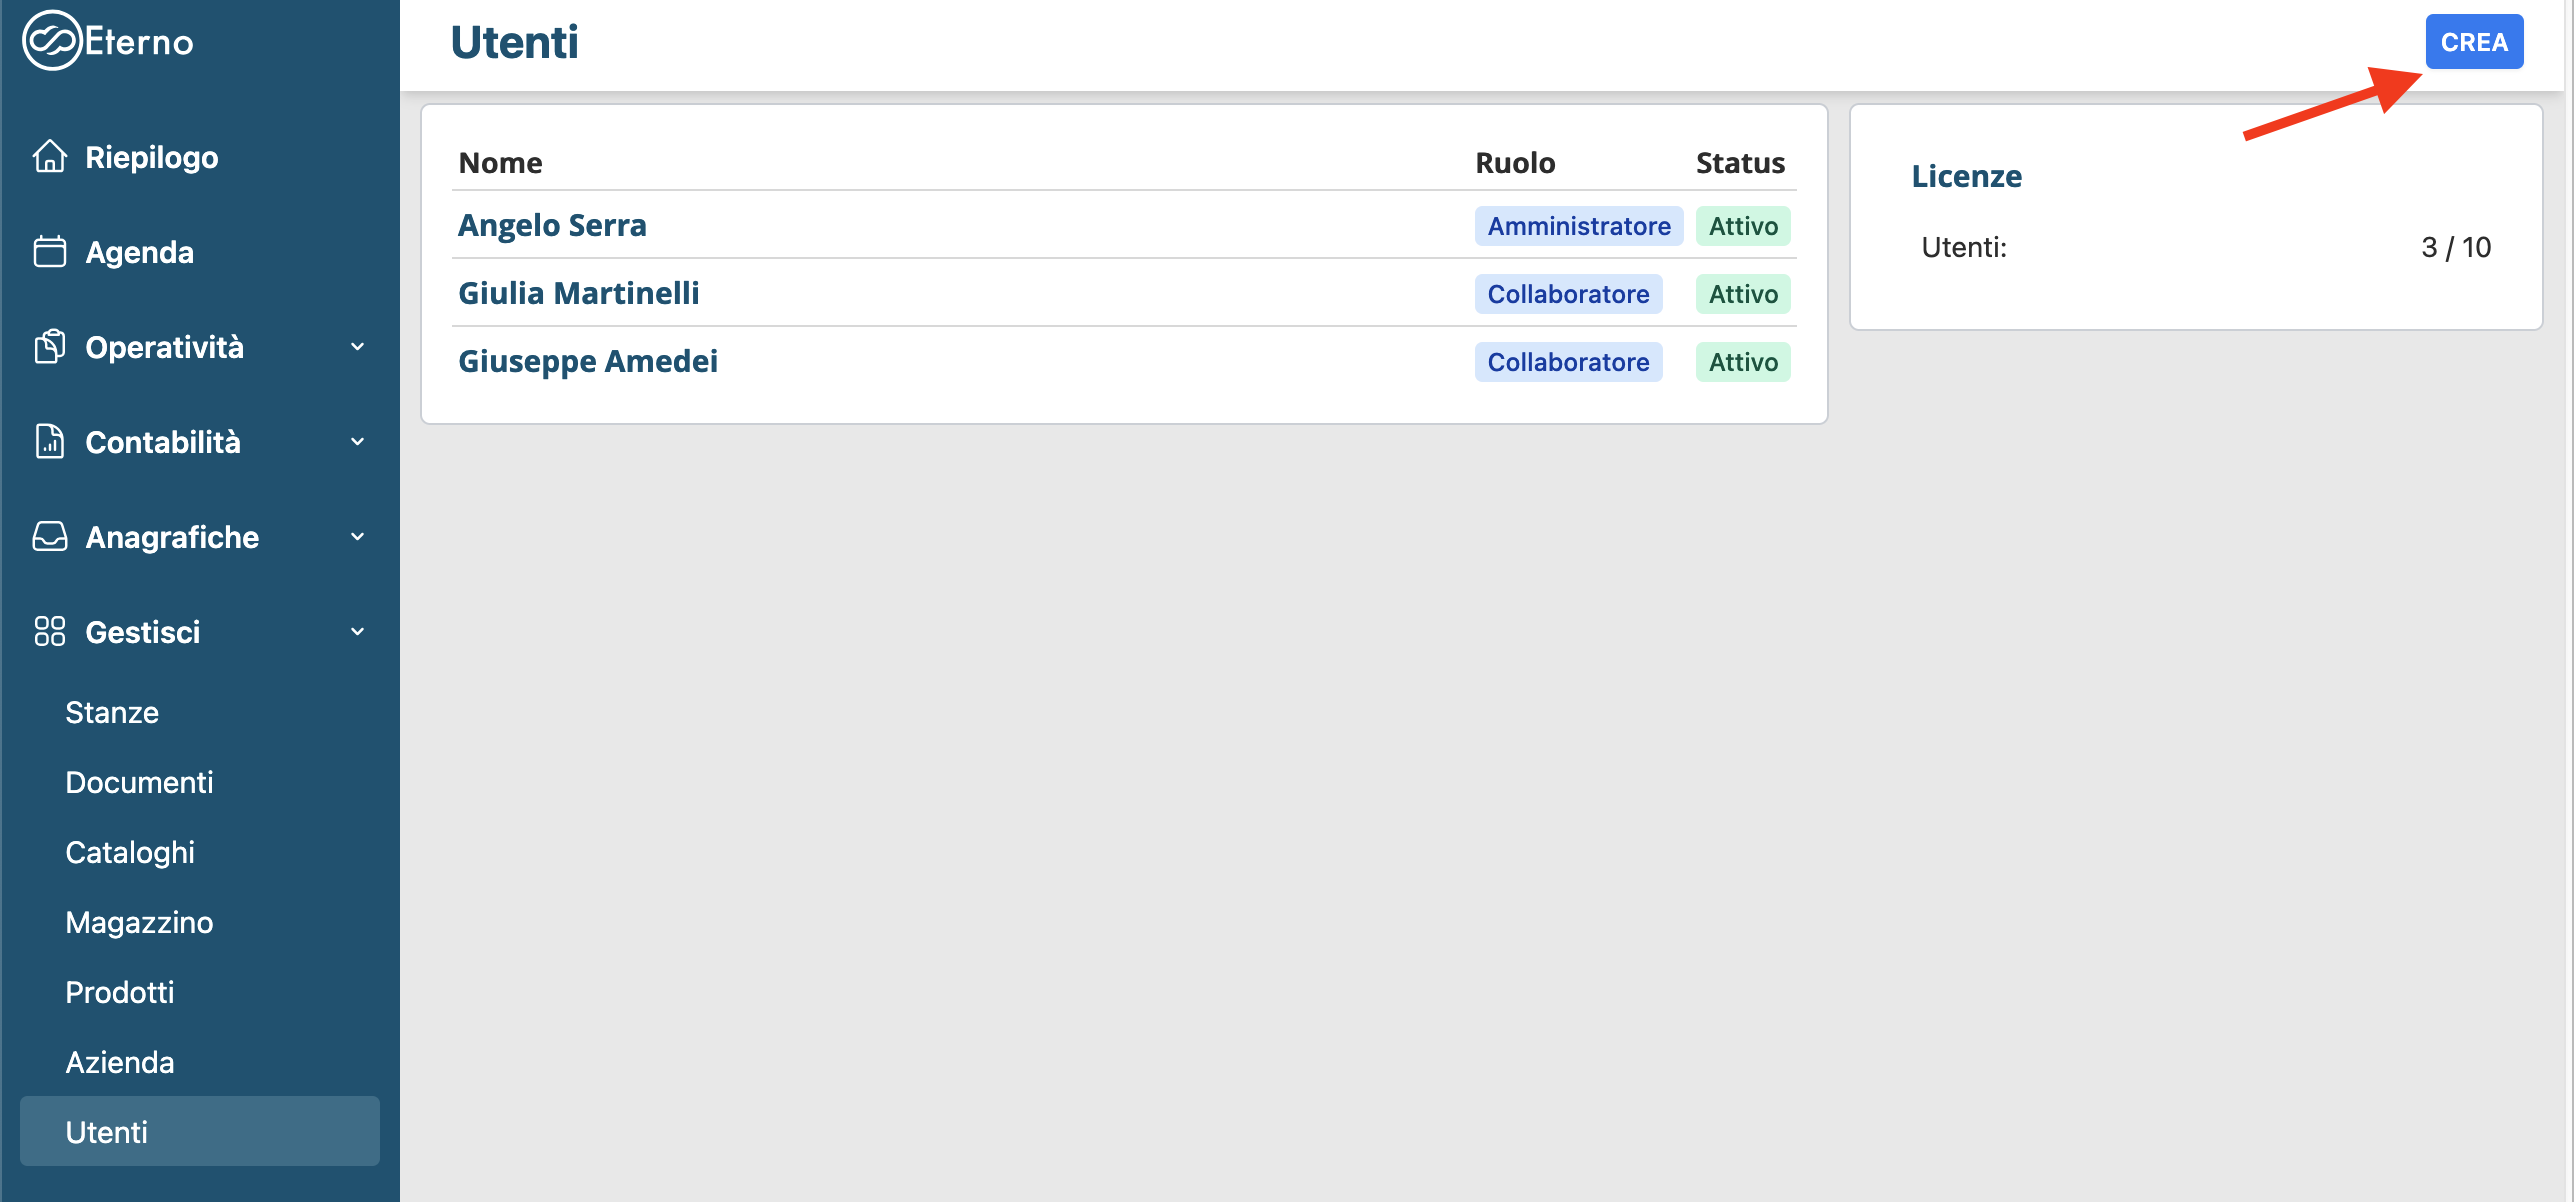The width and height of the screenshot is (2574, 1202).
Task: Collapse the Gestisci submenu chevron
Action: (357, 632)
